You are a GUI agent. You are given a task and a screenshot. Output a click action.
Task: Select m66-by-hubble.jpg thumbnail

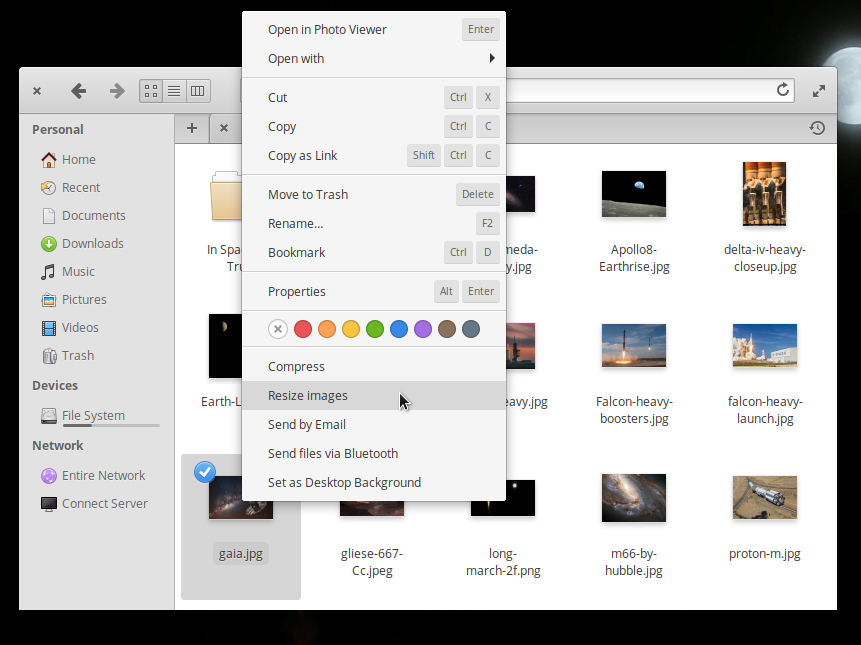(634, 498)
